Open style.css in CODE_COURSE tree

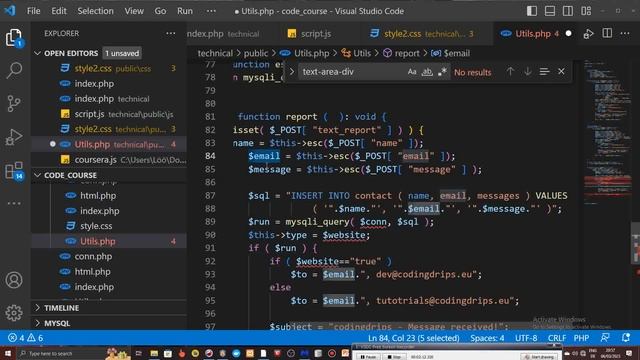[109, 226]
